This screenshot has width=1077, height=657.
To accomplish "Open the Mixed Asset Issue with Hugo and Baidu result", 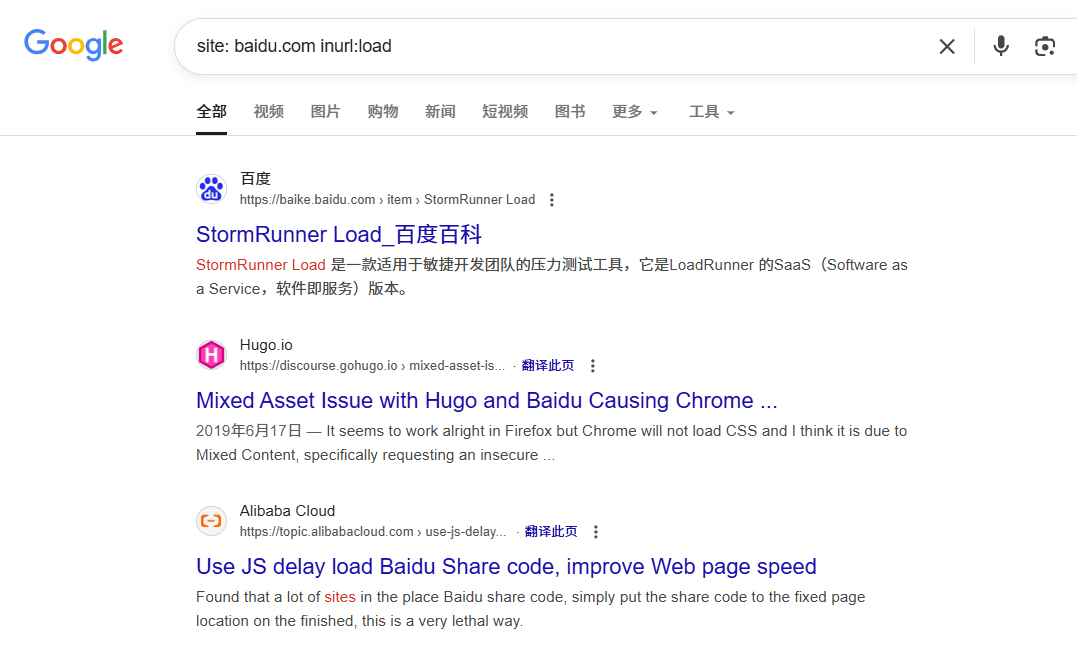I will tap(486, 401).
